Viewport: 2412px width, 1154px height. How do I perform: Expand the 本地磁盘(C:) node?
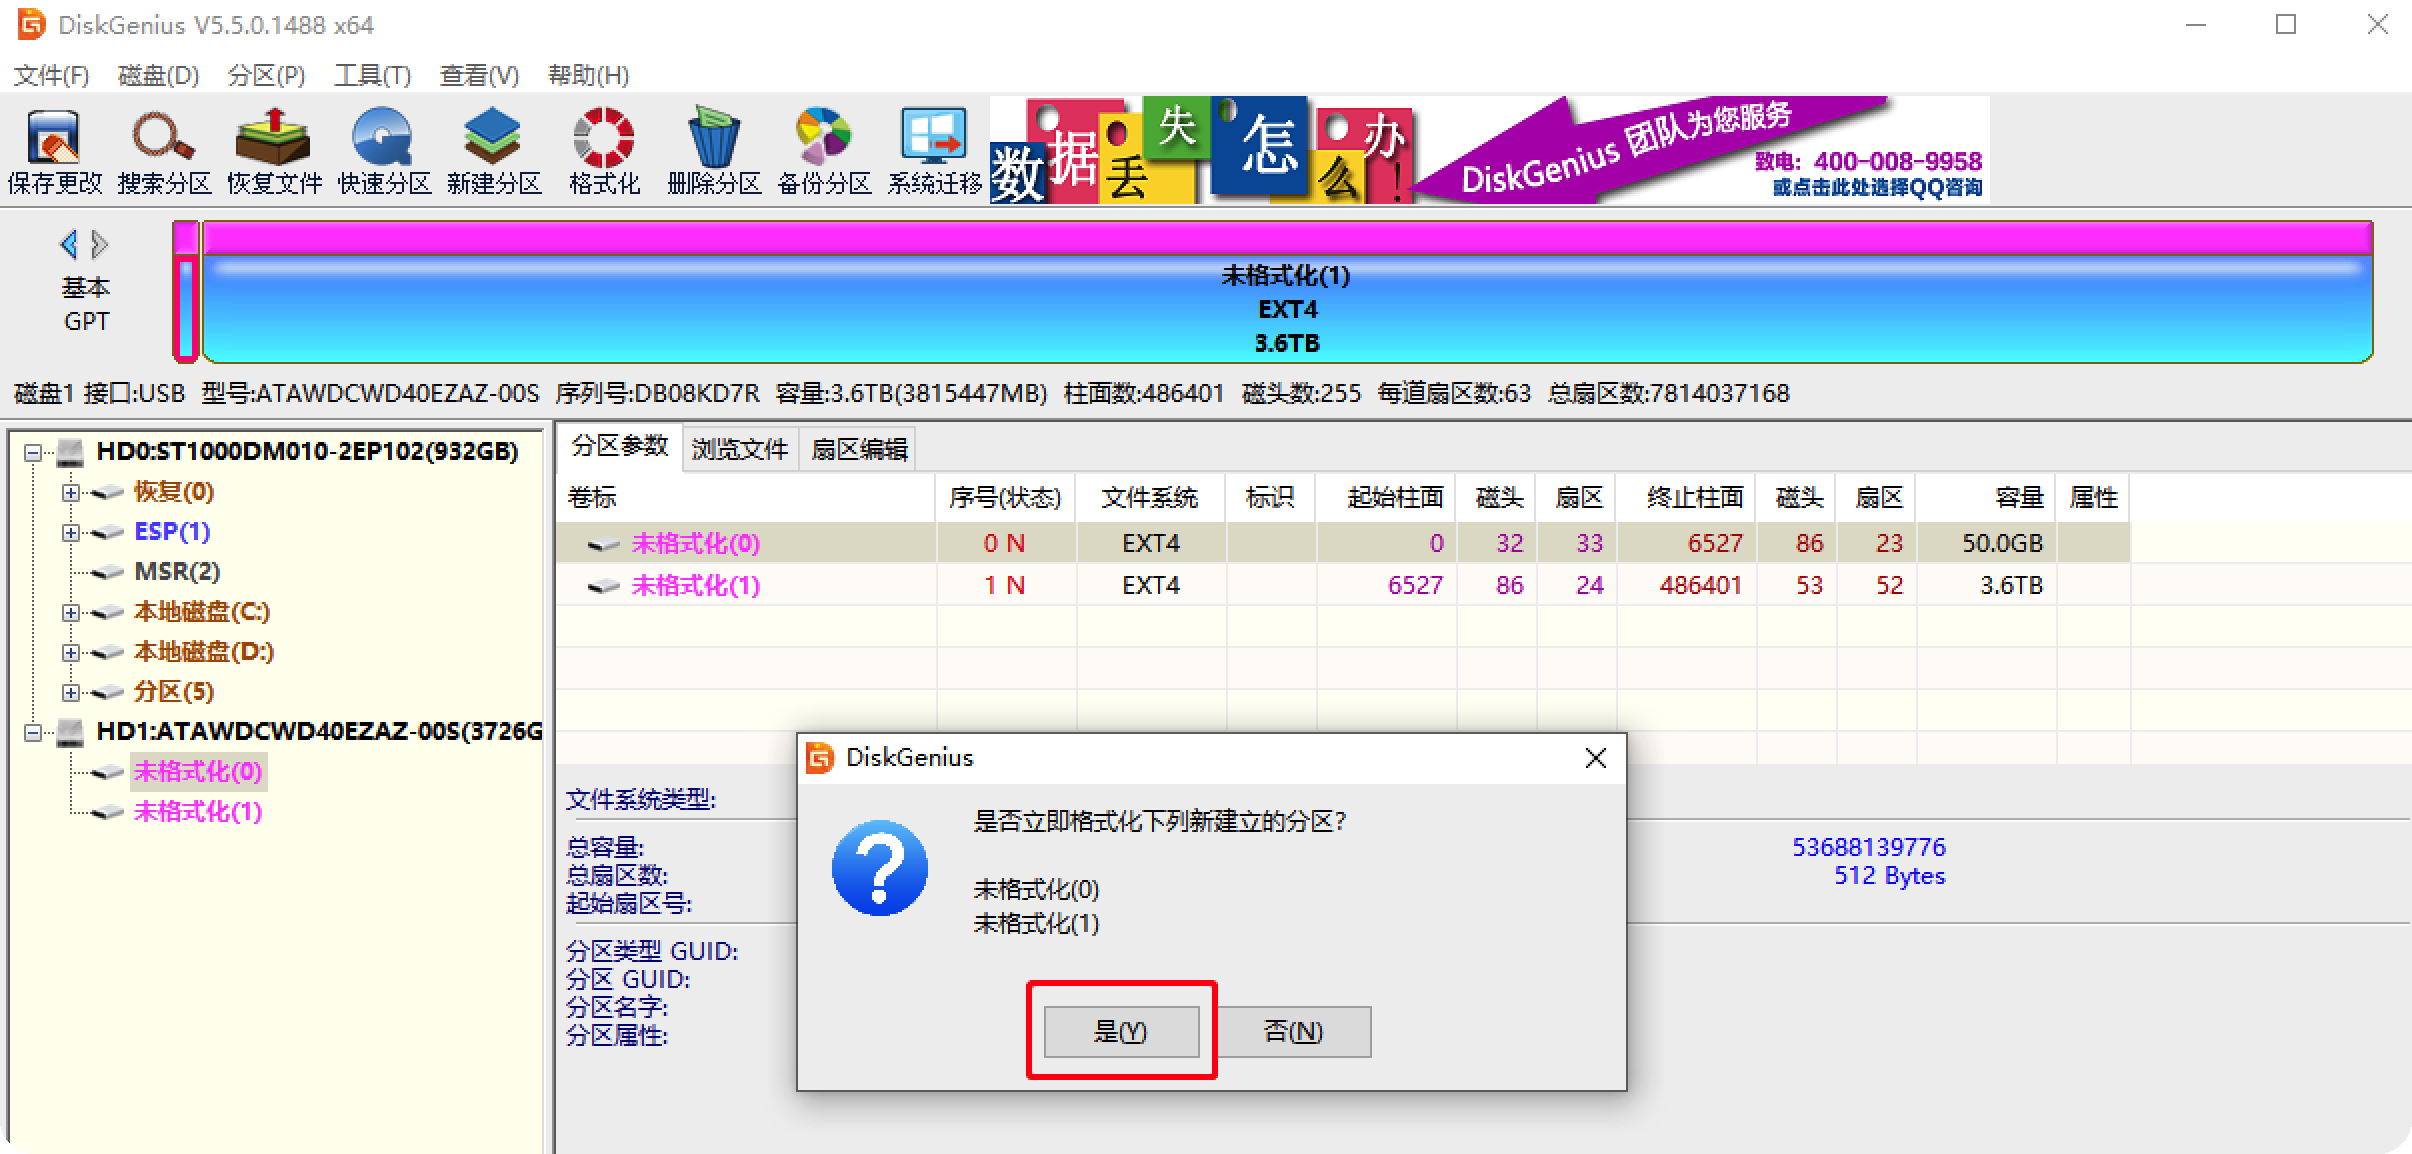70,612
